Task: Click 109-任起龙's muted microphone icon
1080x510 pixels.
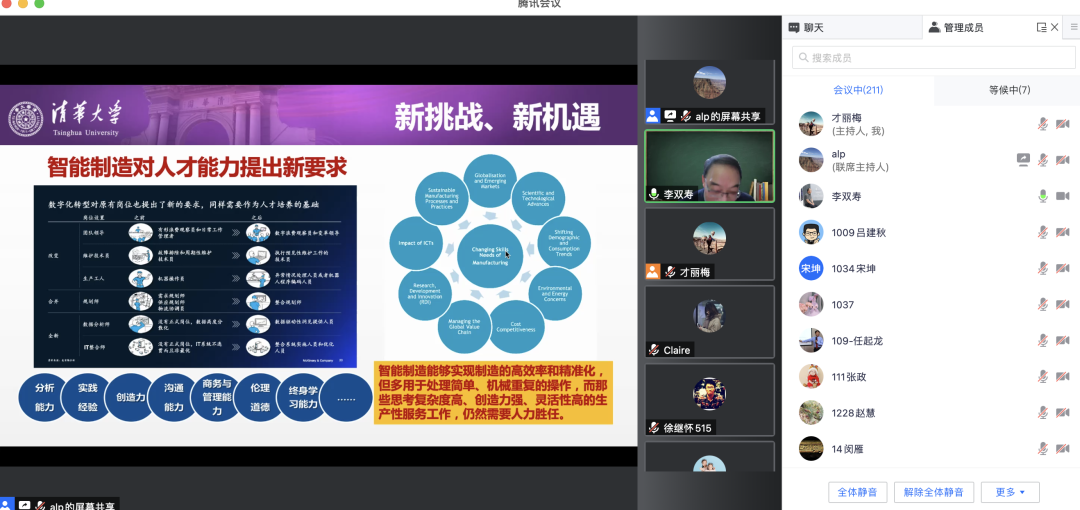Action: pos(1043,340)
